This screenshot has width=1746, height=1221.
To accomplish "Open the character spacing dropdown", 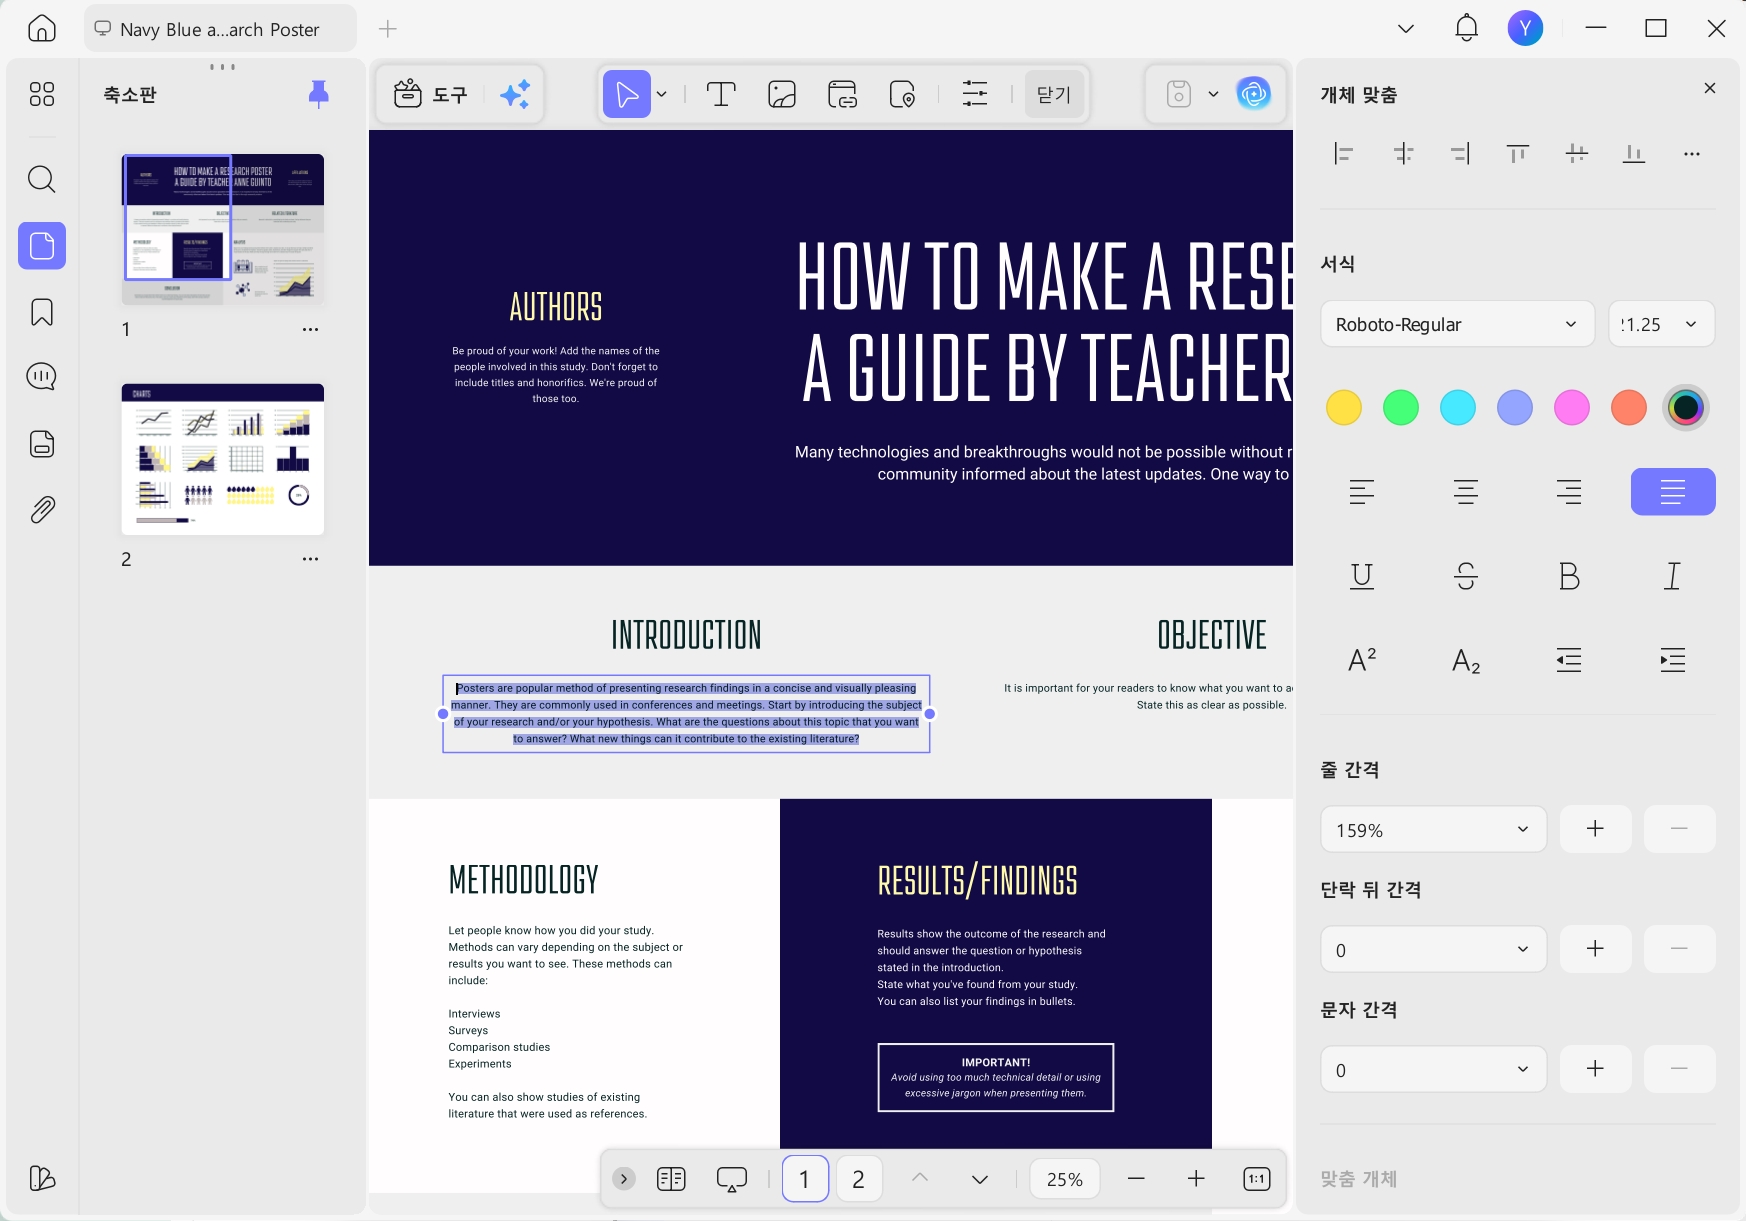I will point(1433,1070).
